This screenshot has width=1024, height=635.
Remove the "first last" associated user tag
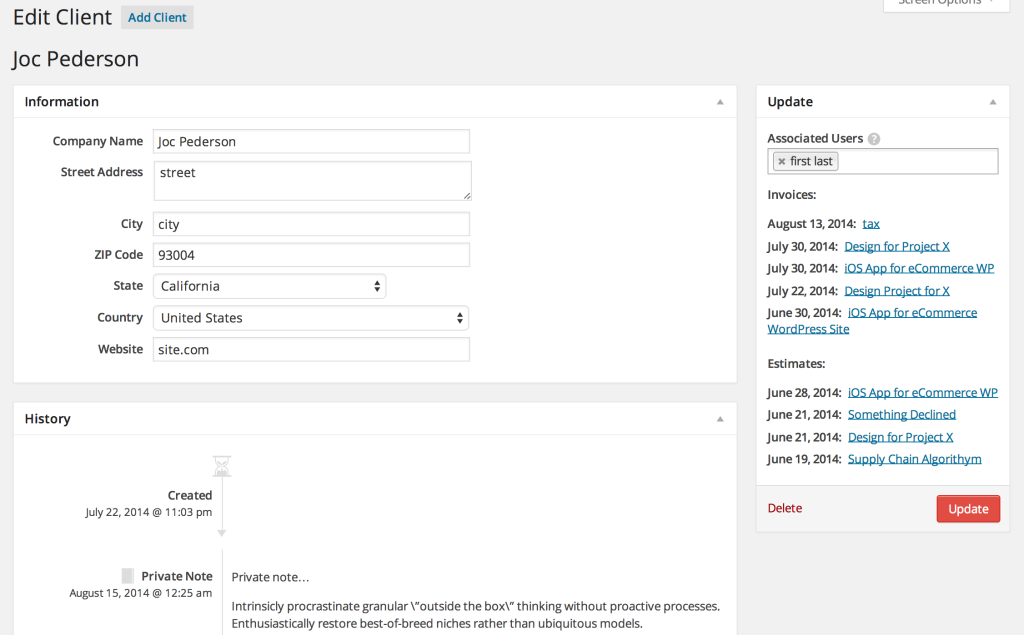tap(781, 161)
